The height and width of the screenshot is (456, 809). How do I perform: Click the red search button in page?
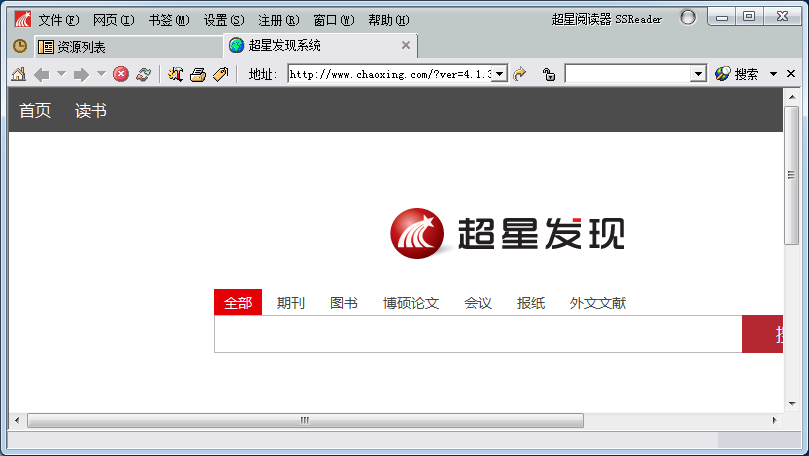[763, 334]
